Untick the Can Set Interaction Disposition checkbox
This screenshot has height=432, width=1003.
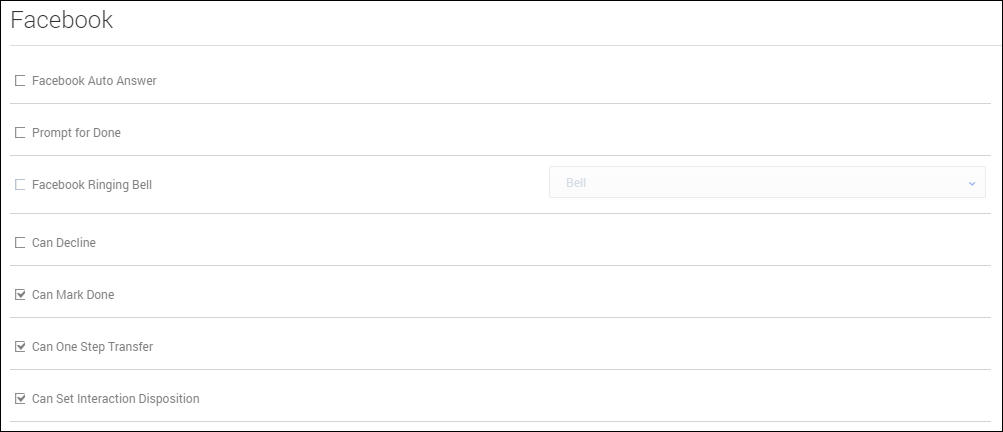point(20,399)
